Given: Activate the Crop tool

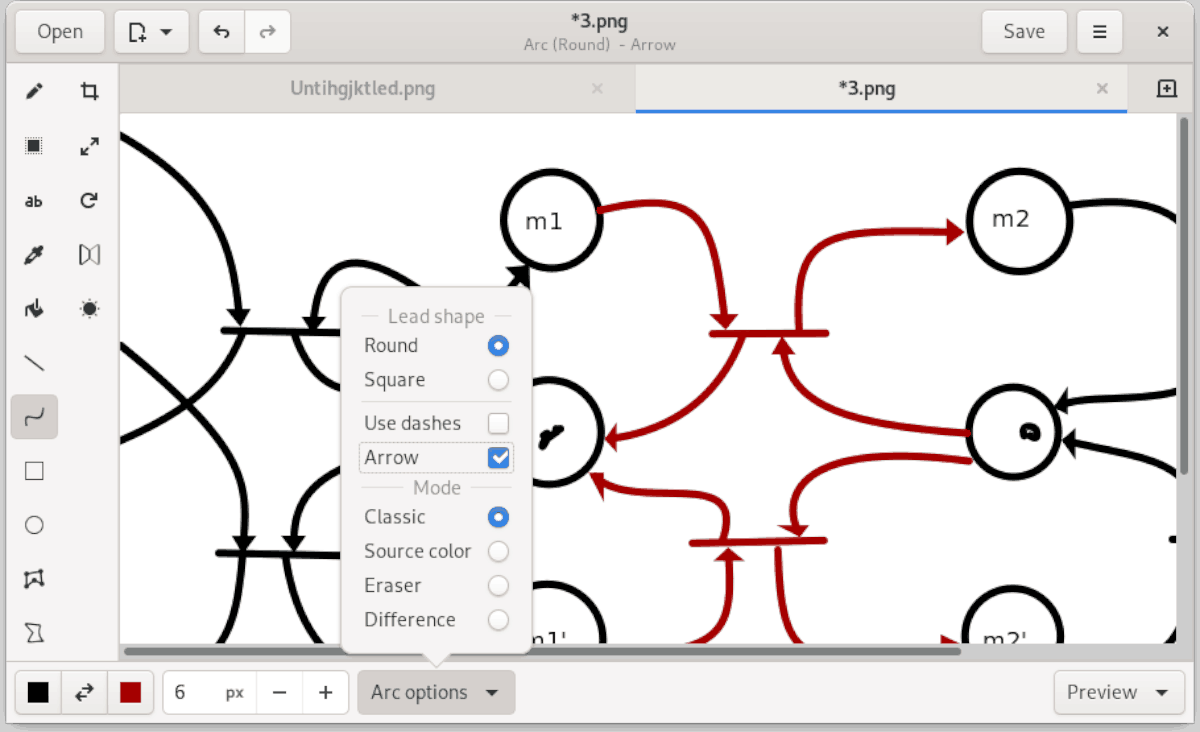Looking at the screenshot, I should (89, 90).
